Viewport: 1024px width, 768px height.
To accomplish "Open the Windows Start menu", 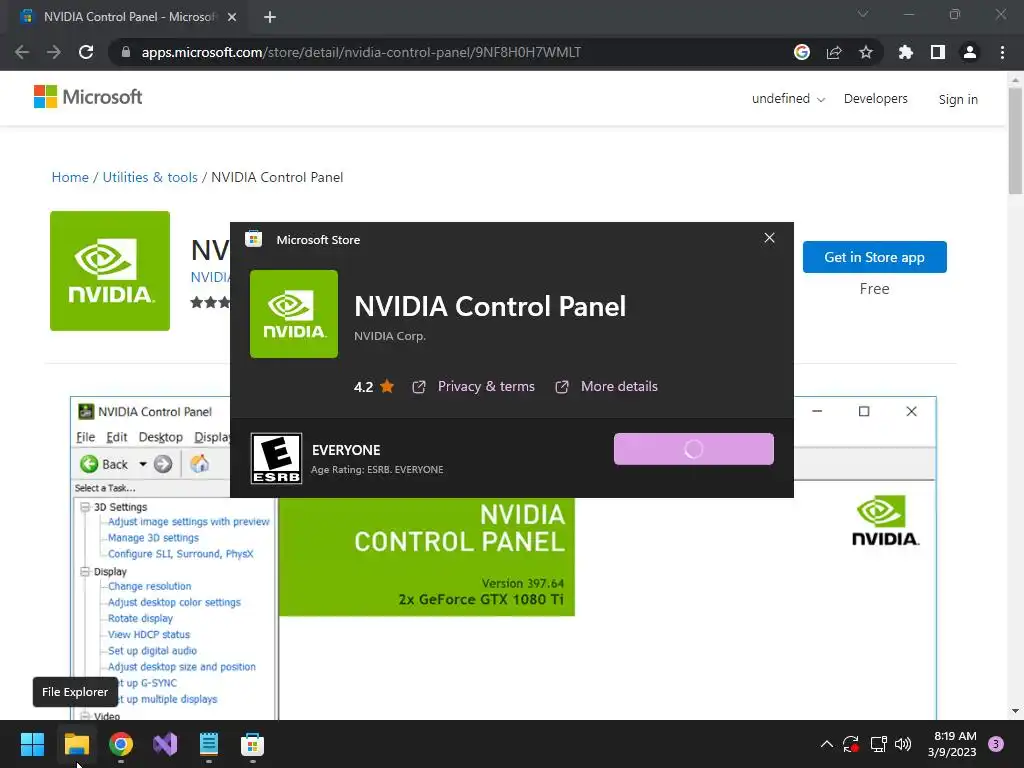I will [32, 744].
